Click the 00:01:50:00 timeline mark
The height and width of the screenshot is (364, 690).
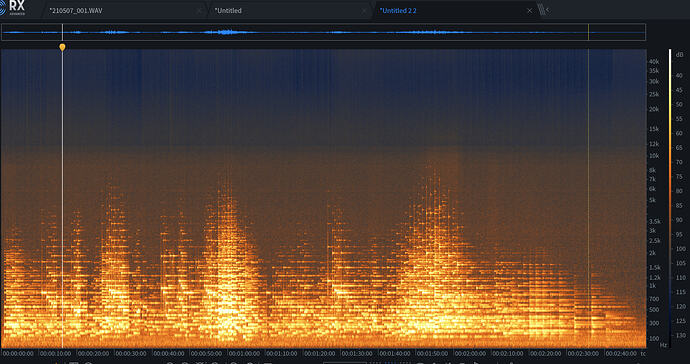point(433,353)
